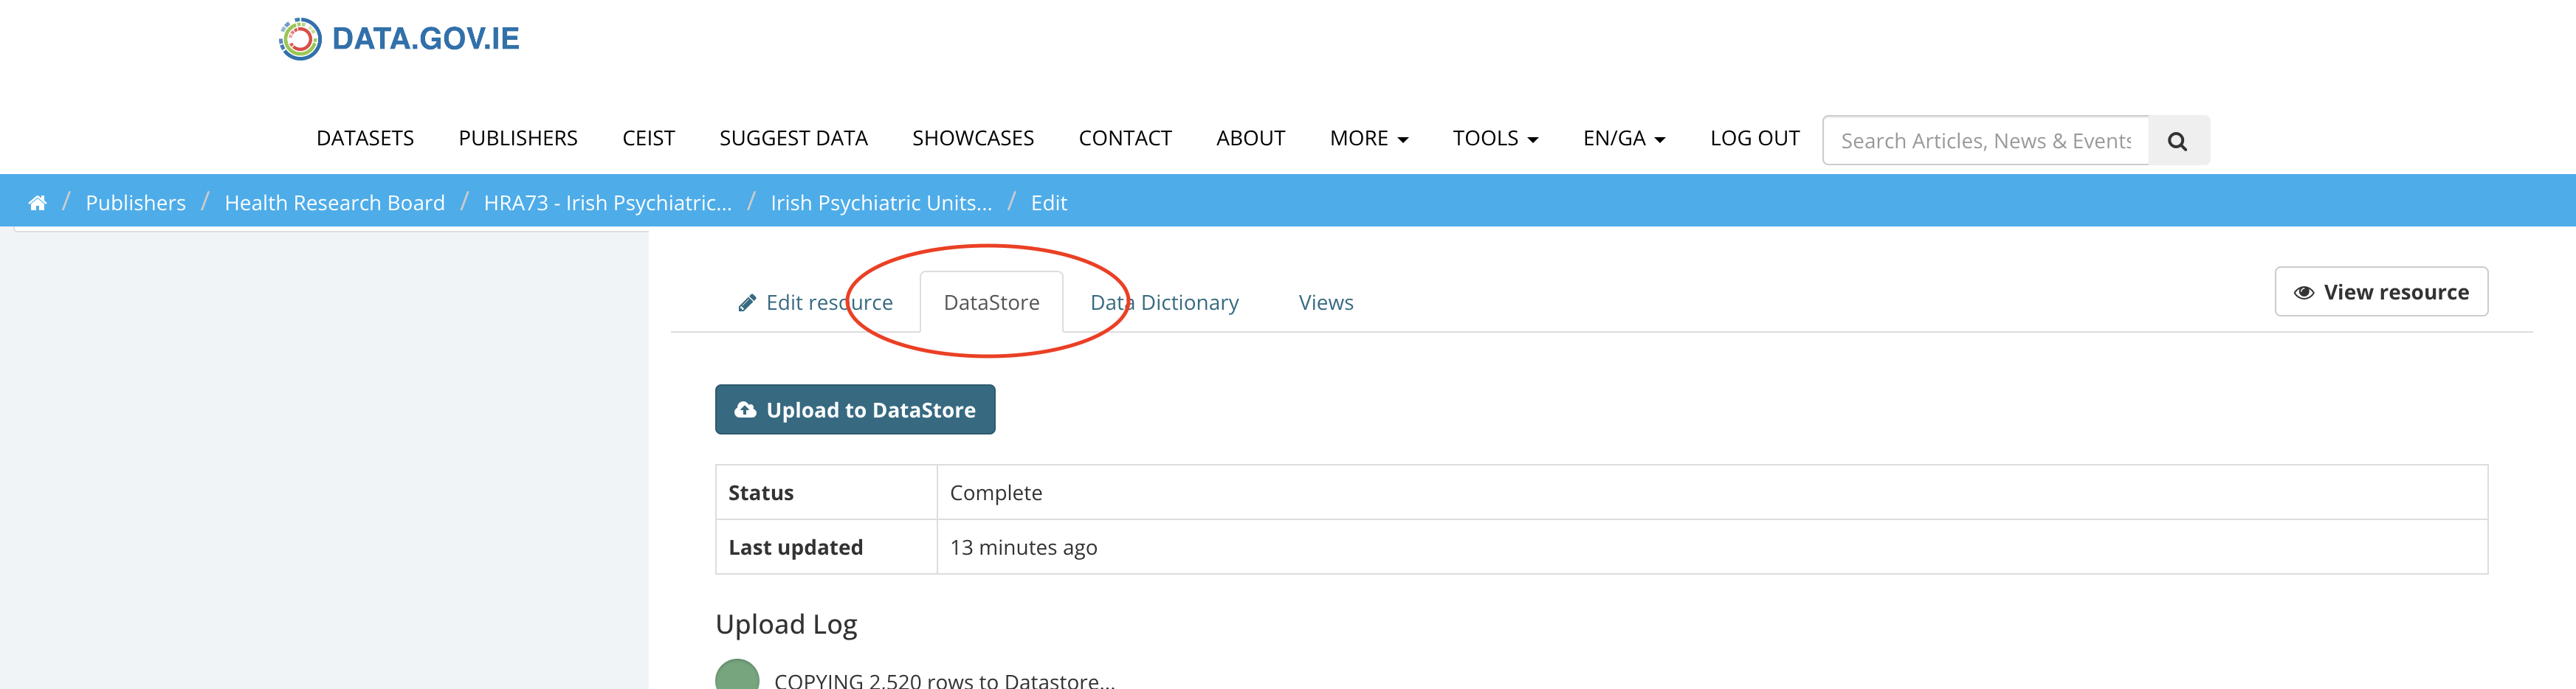
Task: Focus the Search Articles, News & Events field
Action: coord(1985,141)
